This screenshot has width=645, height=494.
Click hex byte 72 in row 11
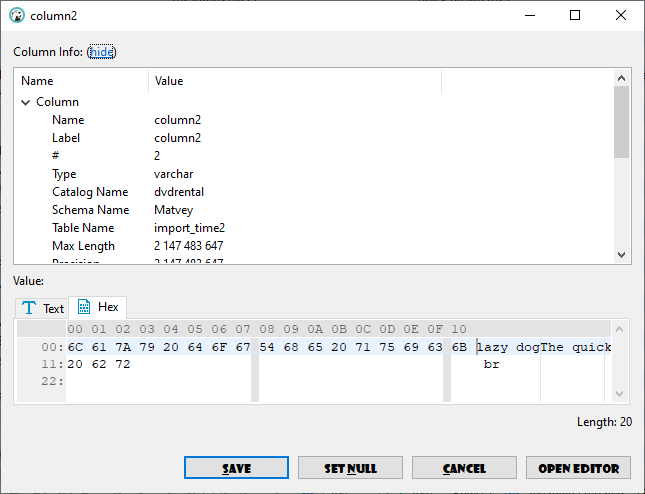(123, 364)
